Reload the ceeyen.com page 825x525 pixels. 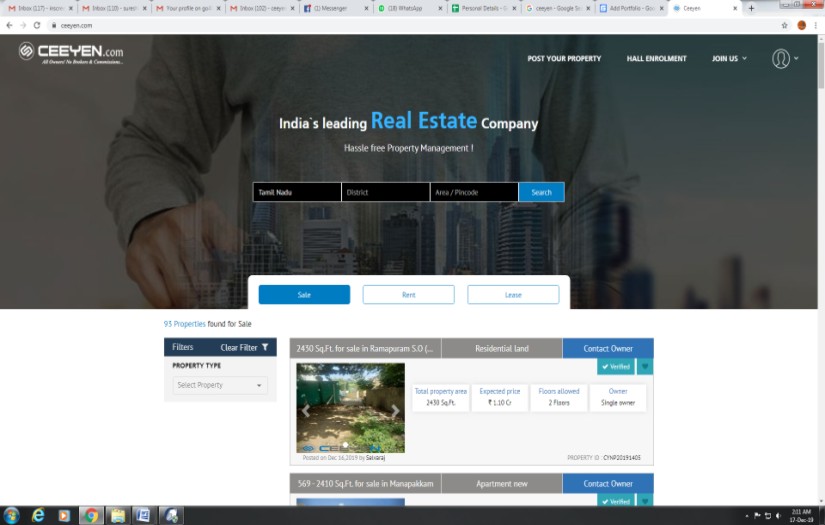37,25
